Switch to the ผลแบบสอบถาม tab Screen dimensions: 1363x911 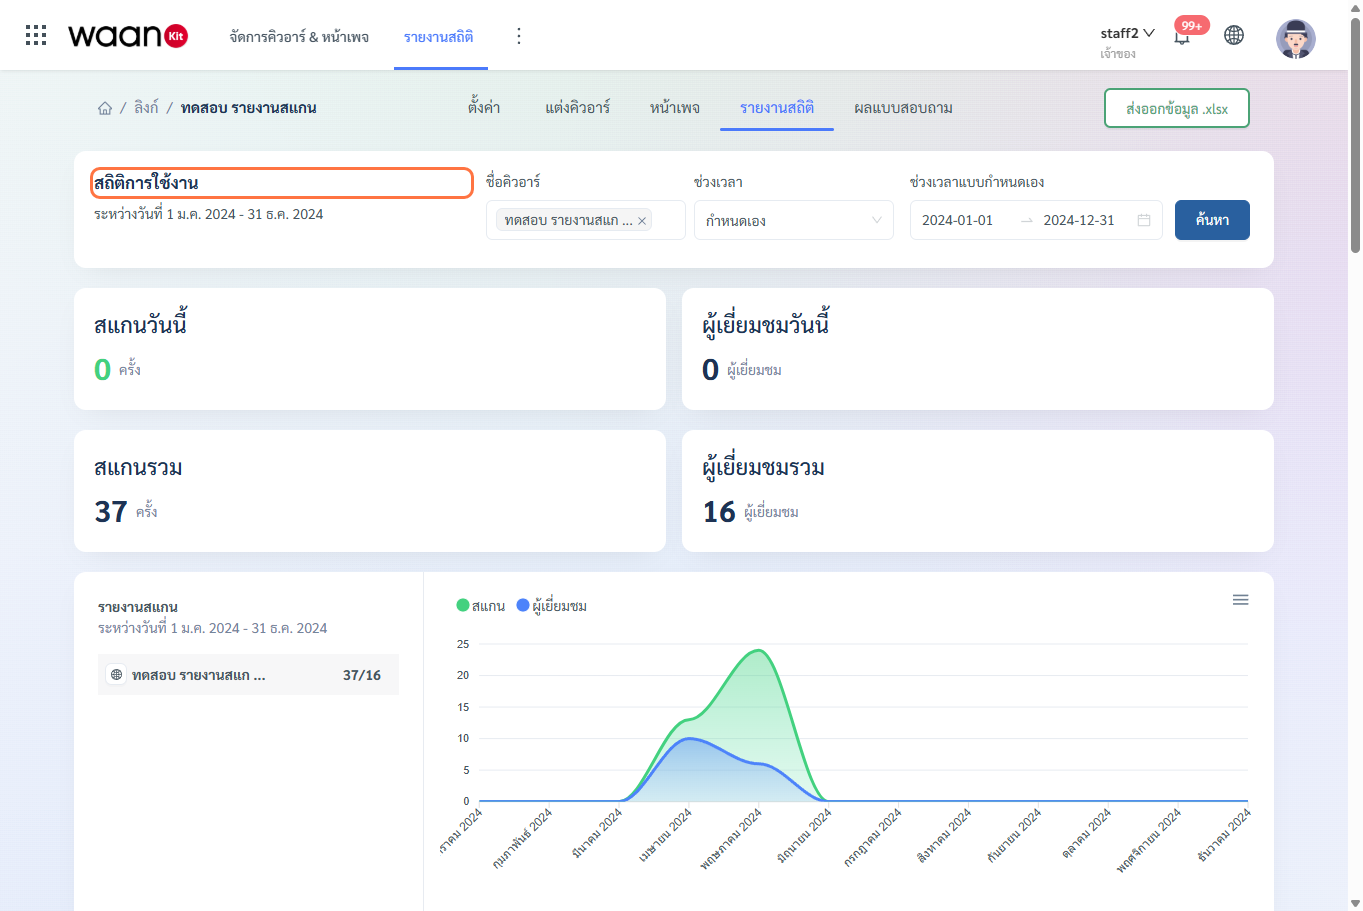tap(903, 108)
